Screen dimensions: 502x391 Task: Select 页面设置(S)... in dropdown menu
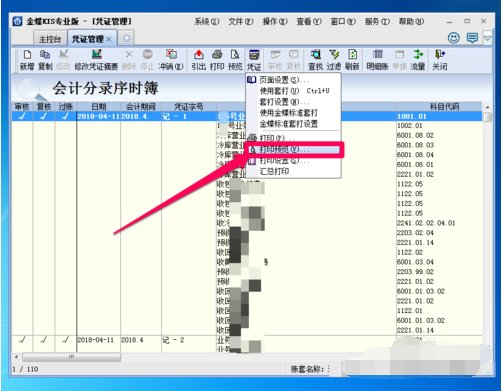point(293,80)
